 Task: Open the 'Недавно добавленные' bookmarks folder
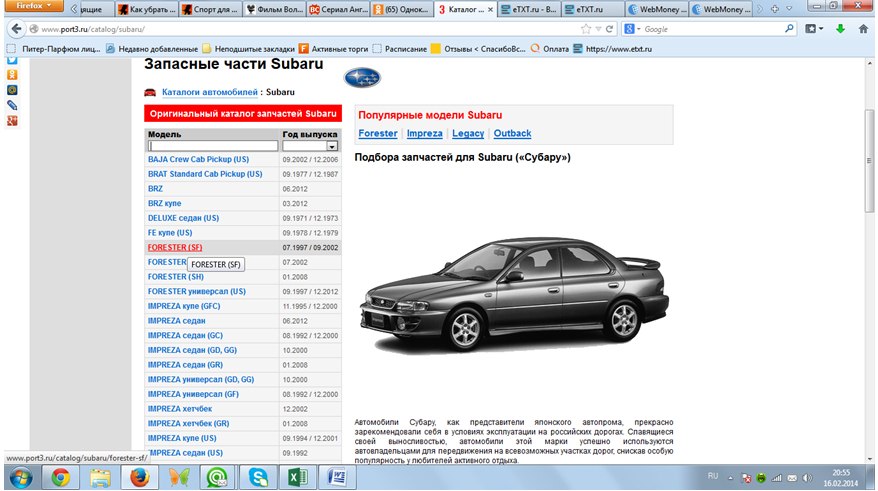coord(152,49)
